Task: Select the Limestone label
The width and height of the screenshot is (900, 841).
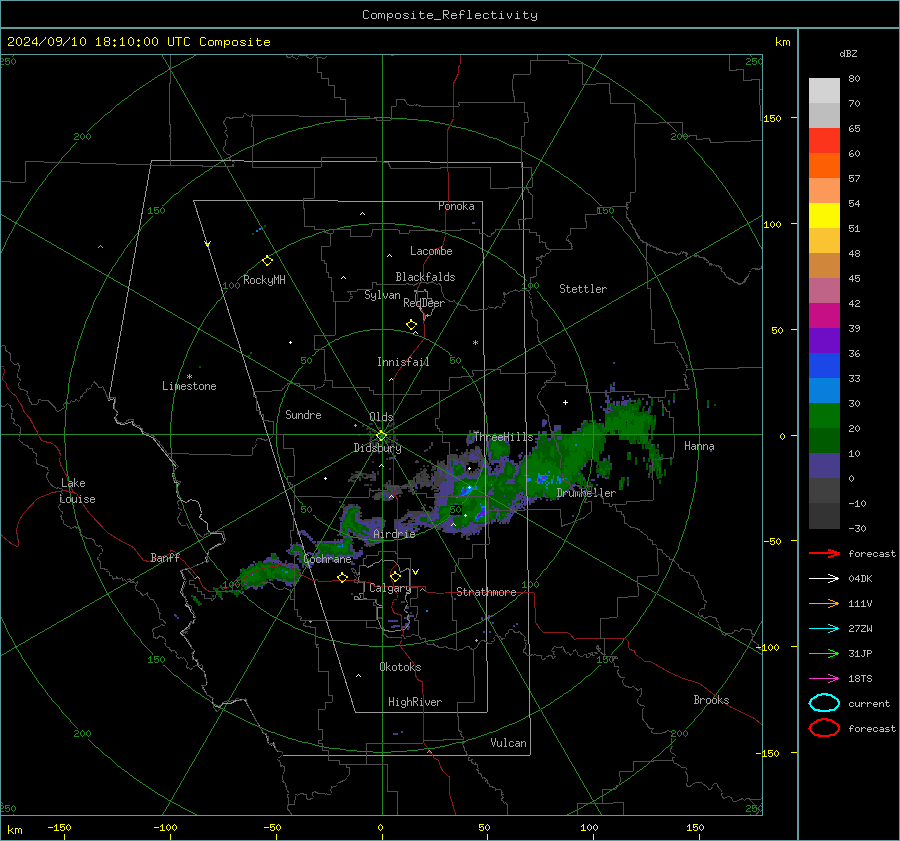Action: [189, 386]
